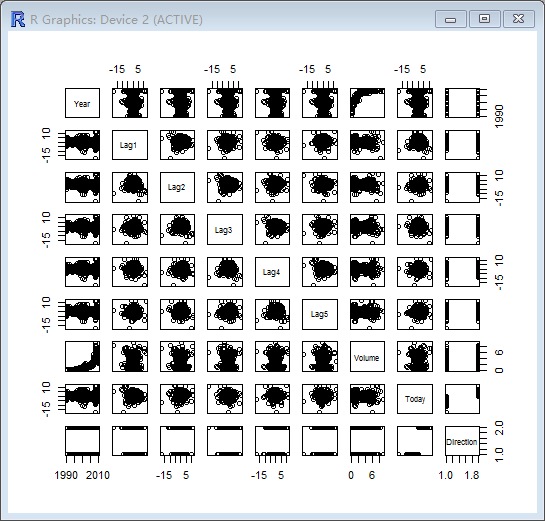This screenshot has height=521, width=545.
Task: Click the right axis label '2.0' near Direction row
Action: (499, 428)
